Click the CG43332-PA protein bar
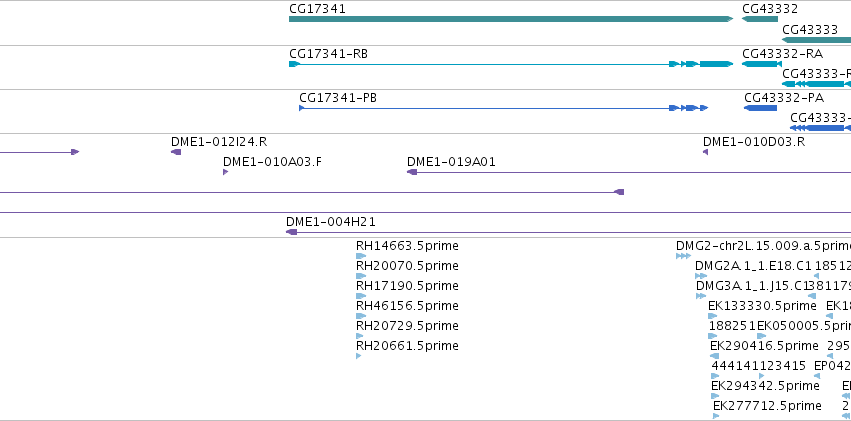 (760, 108)
